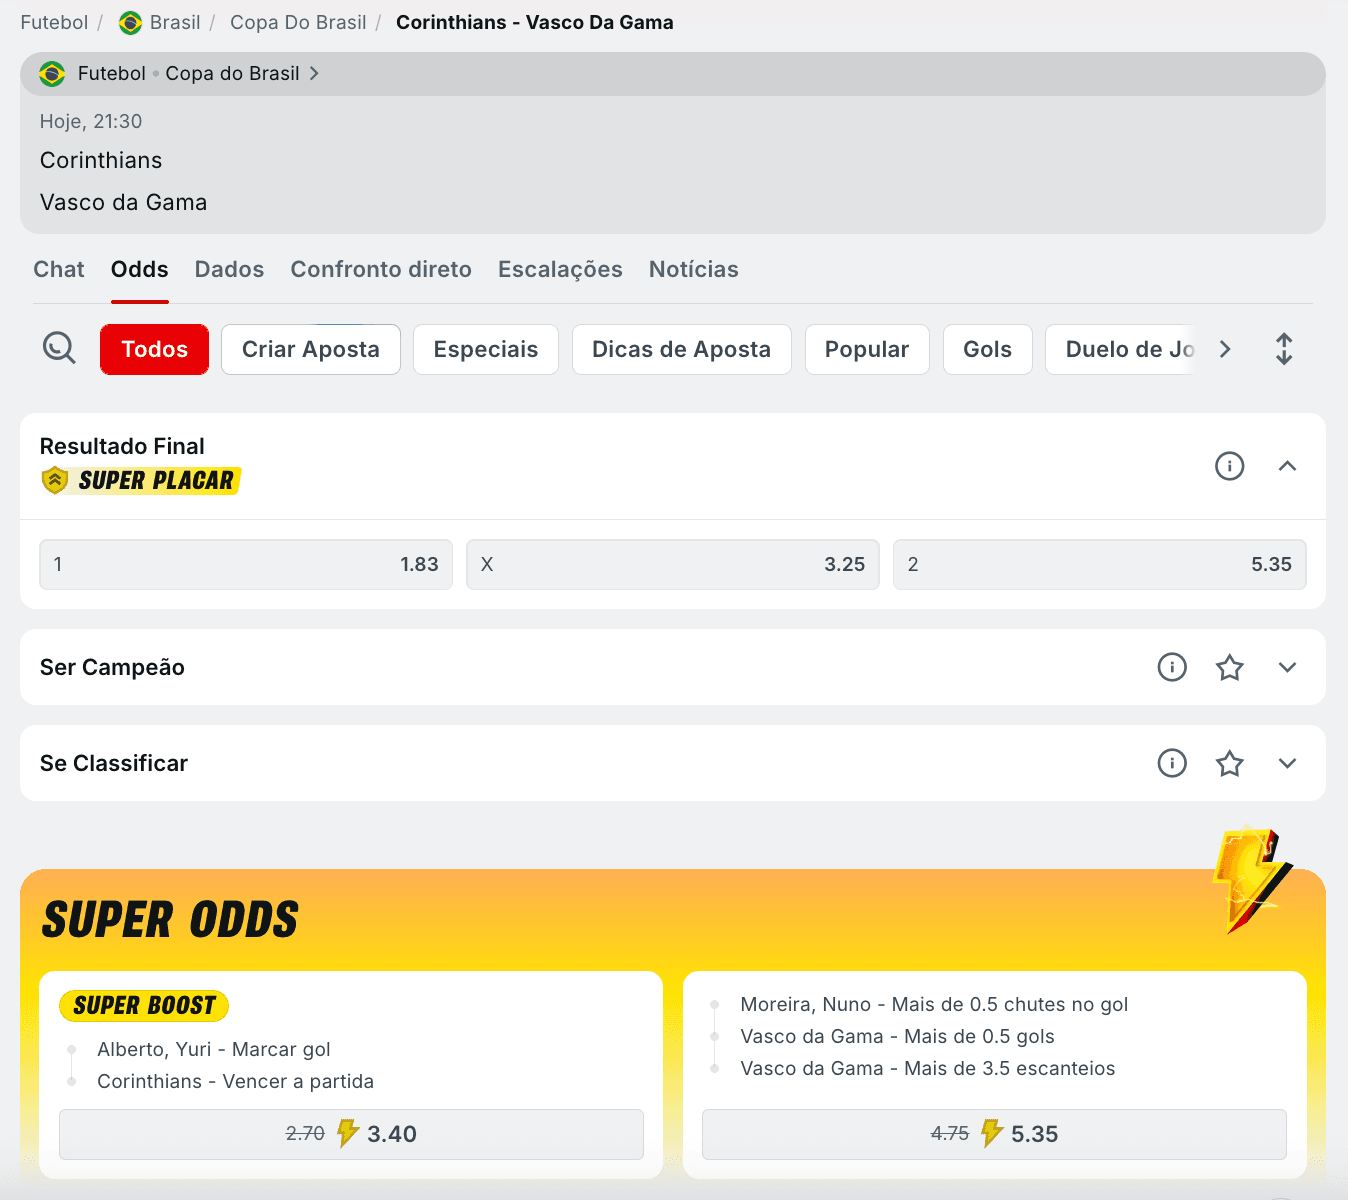
Task: Select the Criar Aposta filter
Action: 311,349
